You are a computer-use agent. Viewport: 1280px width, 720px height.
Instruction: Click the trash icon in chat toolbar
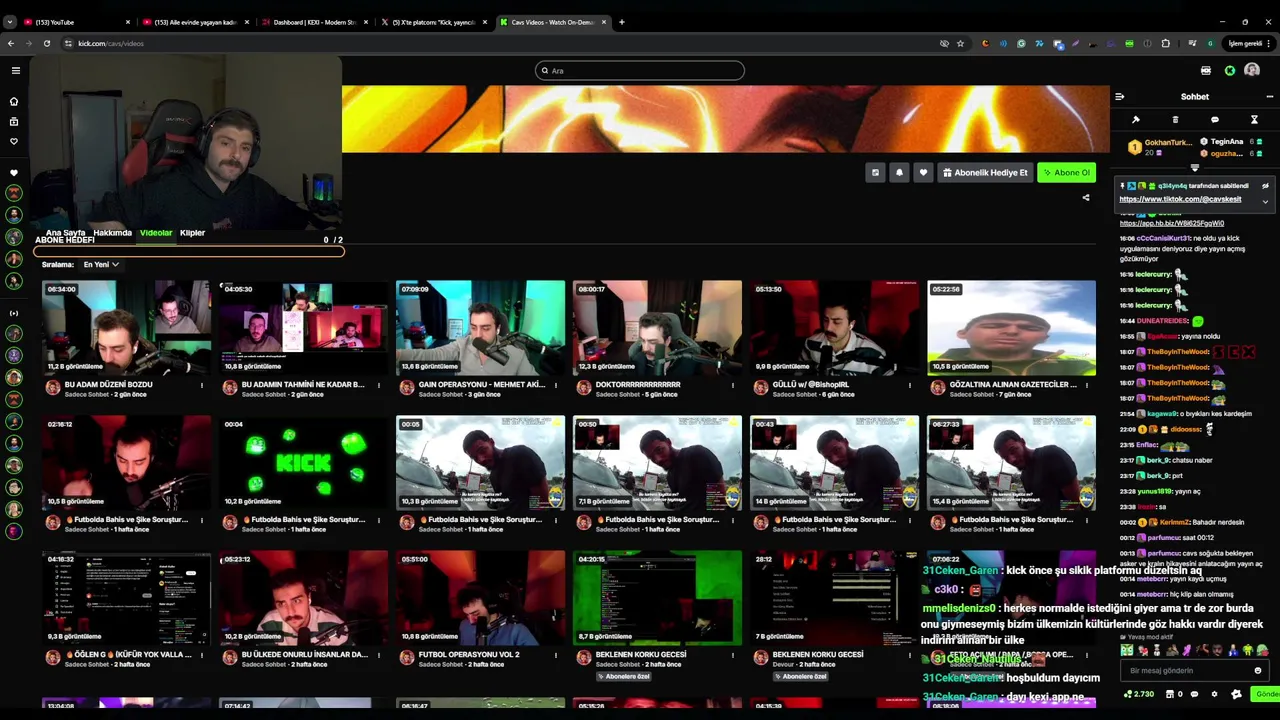point(1175,120)
